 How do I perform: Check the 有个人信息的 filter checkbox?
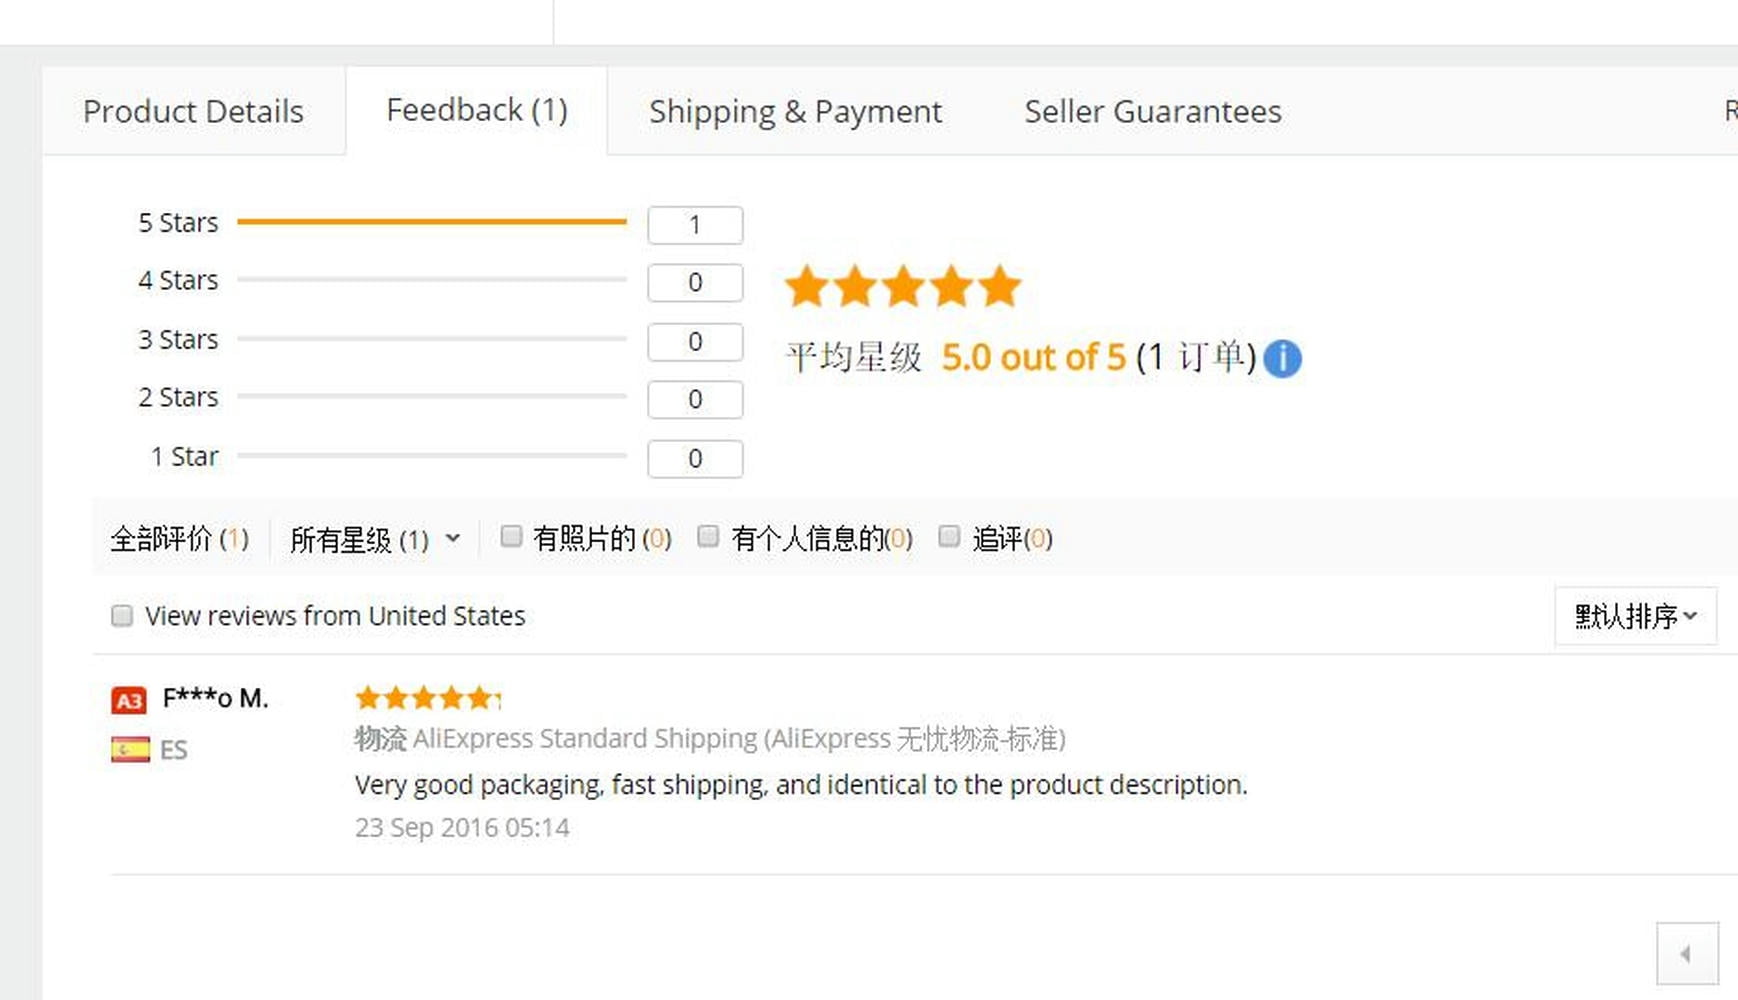pyautogui.click(x=708, y=536)
